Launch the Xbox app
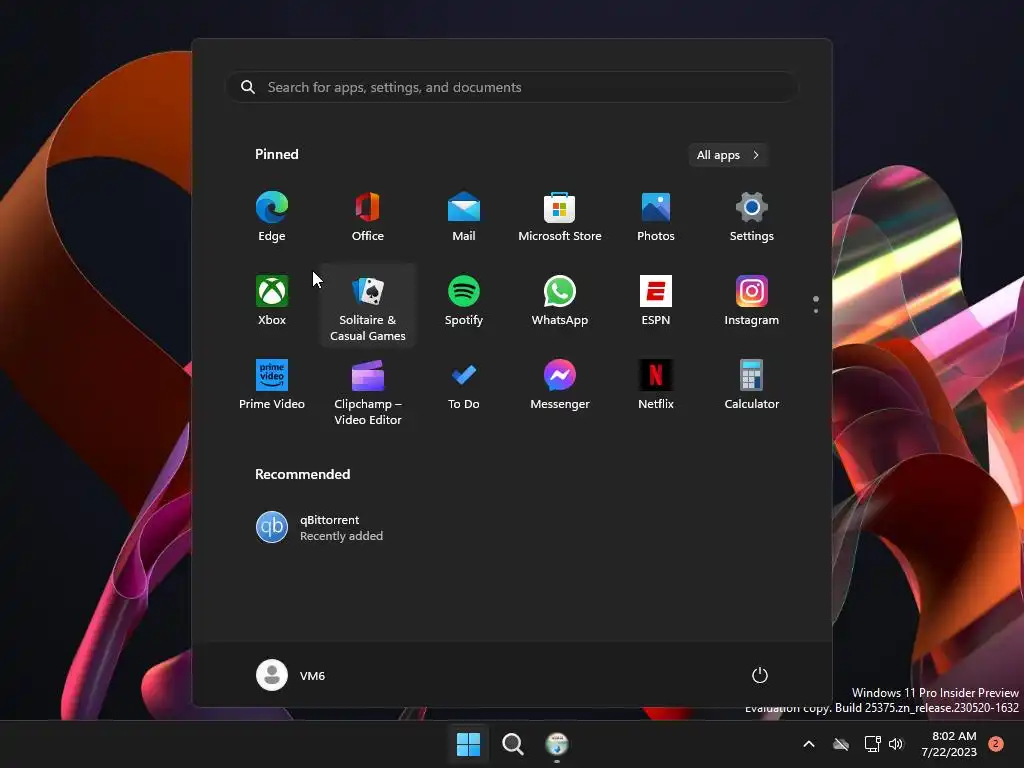This screenshot has height=768, width=1024. pos(272,301)
